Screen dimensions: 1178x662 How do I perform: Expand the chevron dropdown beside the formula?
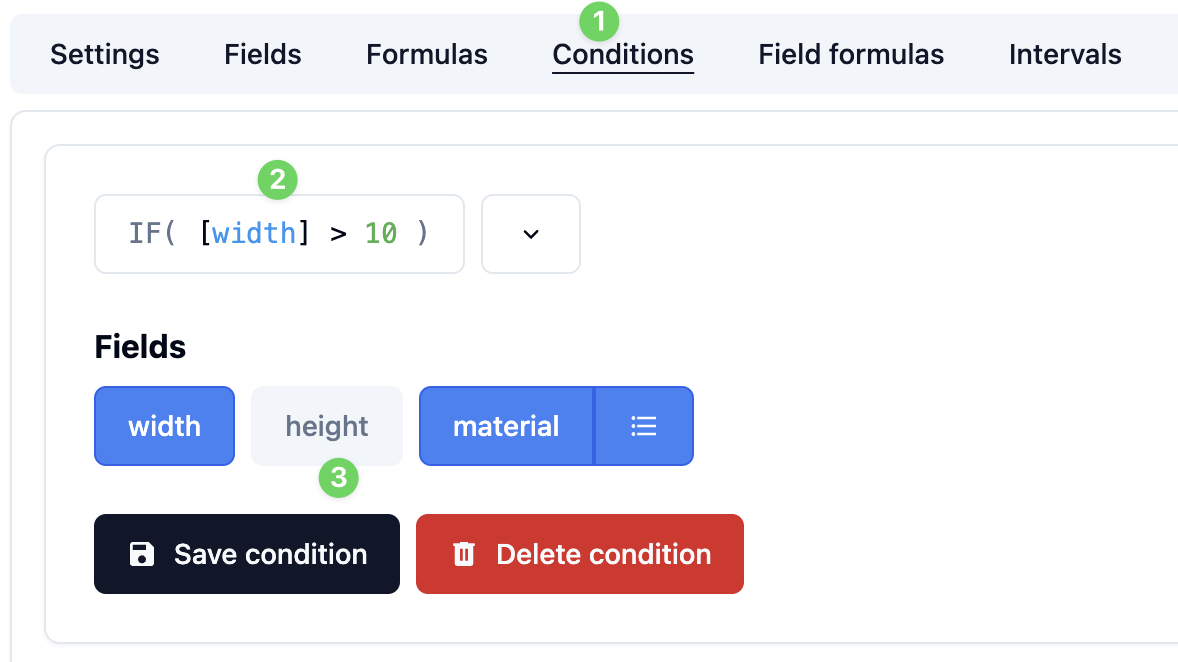531,234
